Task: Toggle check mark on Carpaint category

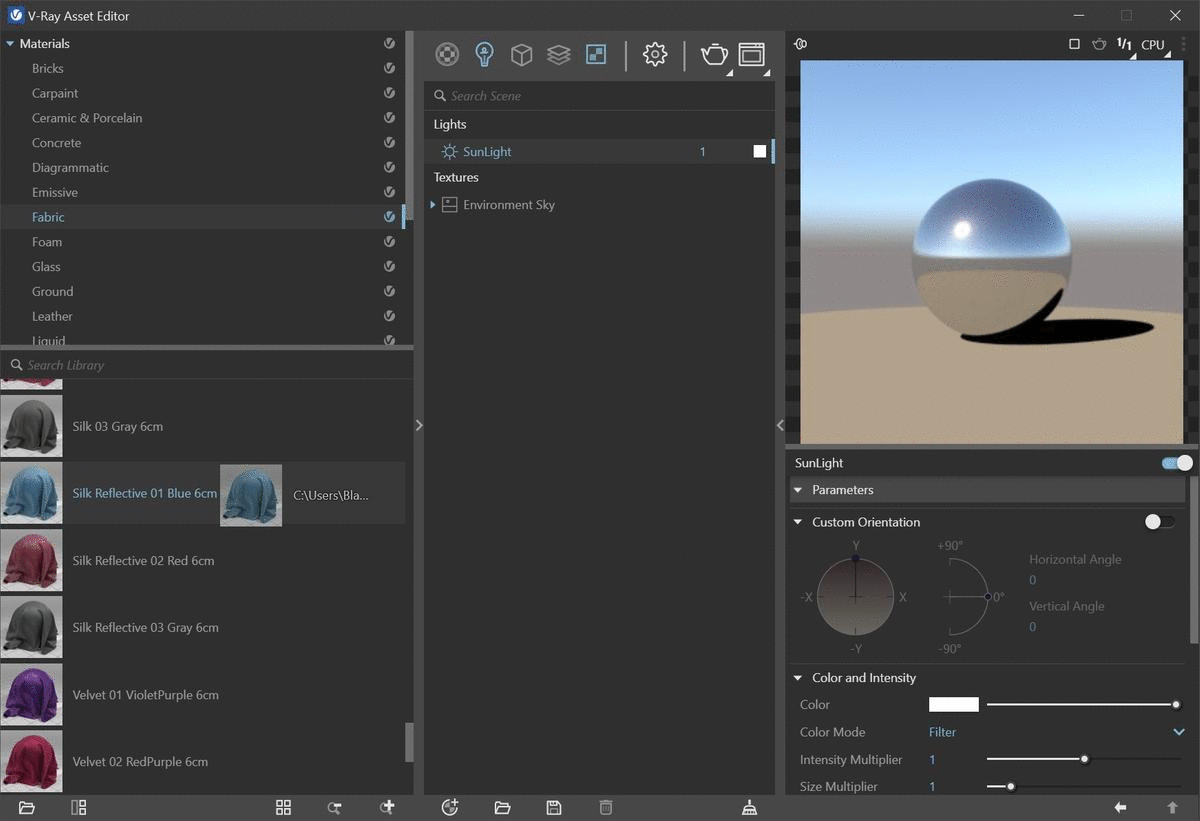Action: (x=389, y=93)
